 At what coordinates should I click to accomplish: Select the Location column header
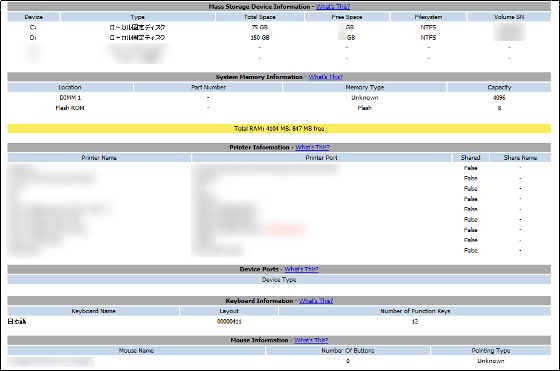click(70, 87)
